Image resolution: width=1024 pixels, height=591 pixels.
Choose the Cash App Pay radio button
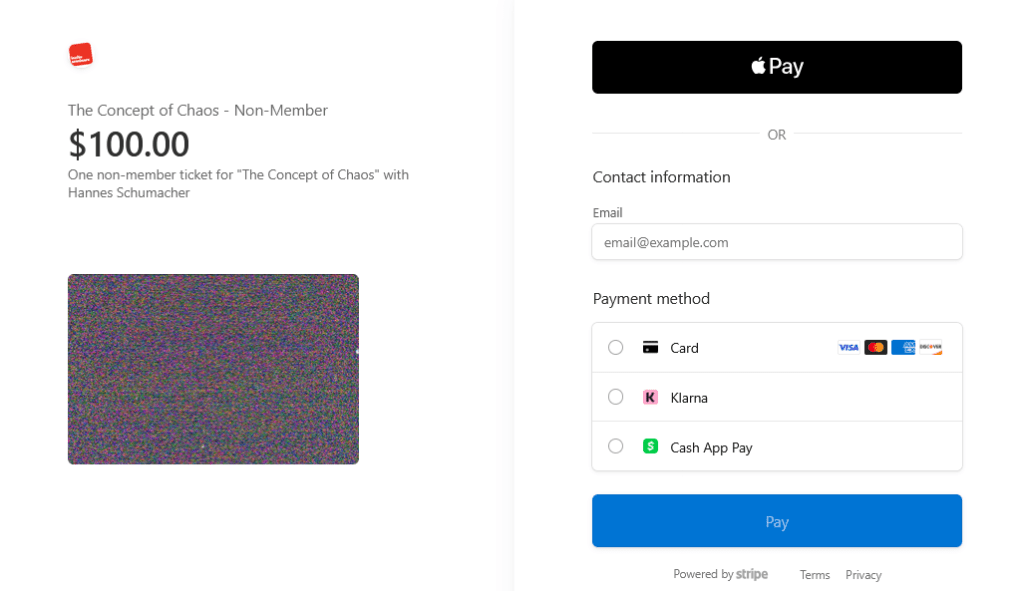pos(615,446)
